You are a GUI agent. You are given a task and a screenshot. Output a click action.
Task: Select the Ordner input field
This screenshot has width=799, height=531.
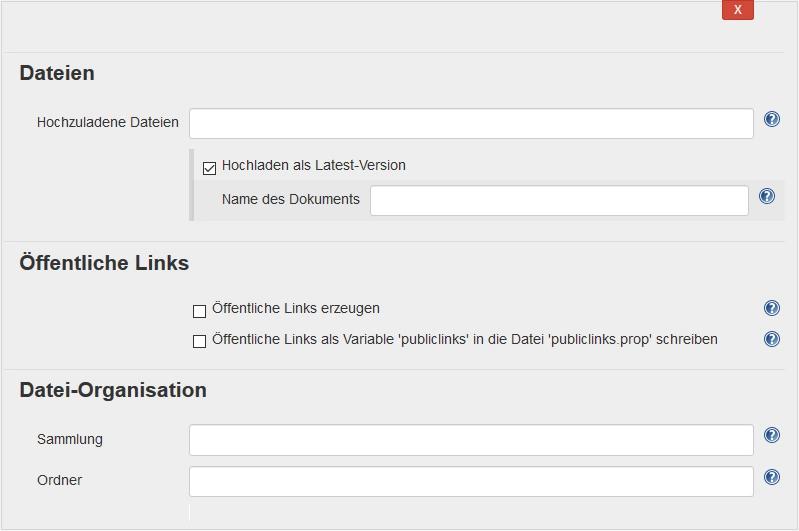pyautogui.click(x=471, y=481)
